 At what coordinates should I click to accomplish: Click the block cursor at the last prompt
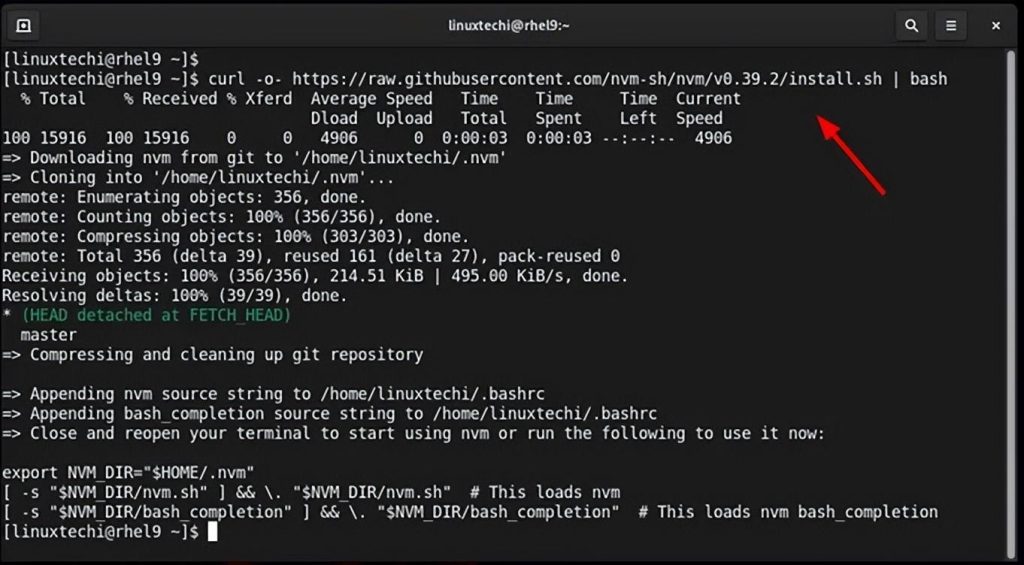[212, 532]
